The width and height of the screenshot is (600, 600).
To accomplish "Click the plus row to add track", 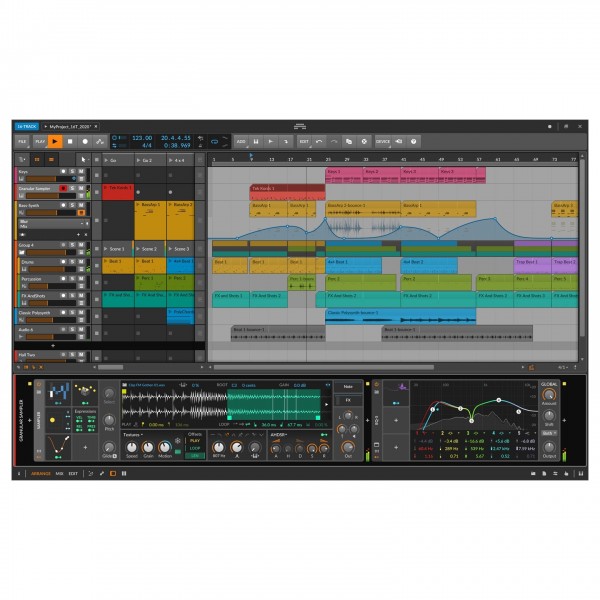I will [x=53, y=346].
